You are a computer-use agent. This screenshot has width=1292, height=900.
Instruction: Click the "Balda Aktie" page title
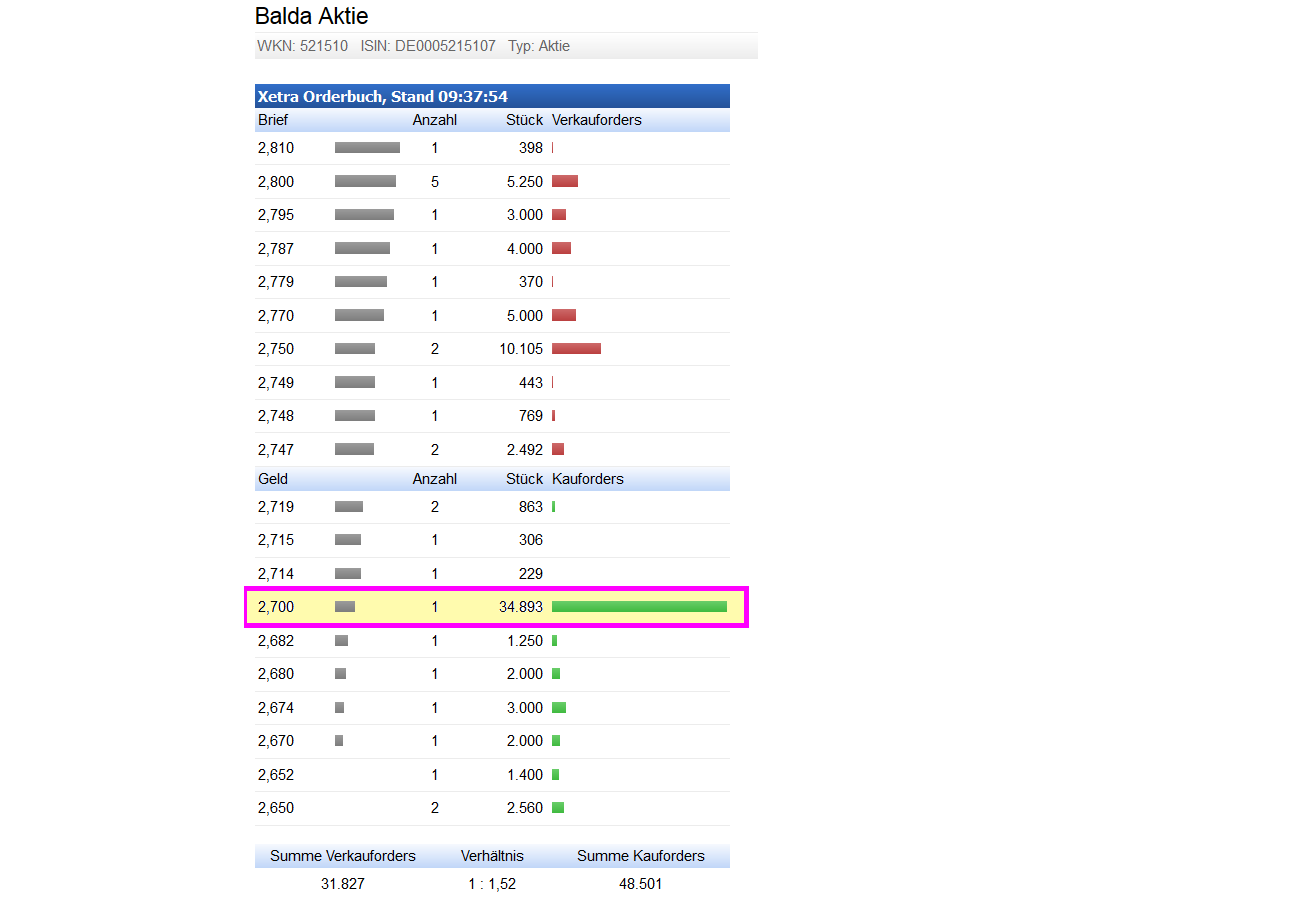312,16
